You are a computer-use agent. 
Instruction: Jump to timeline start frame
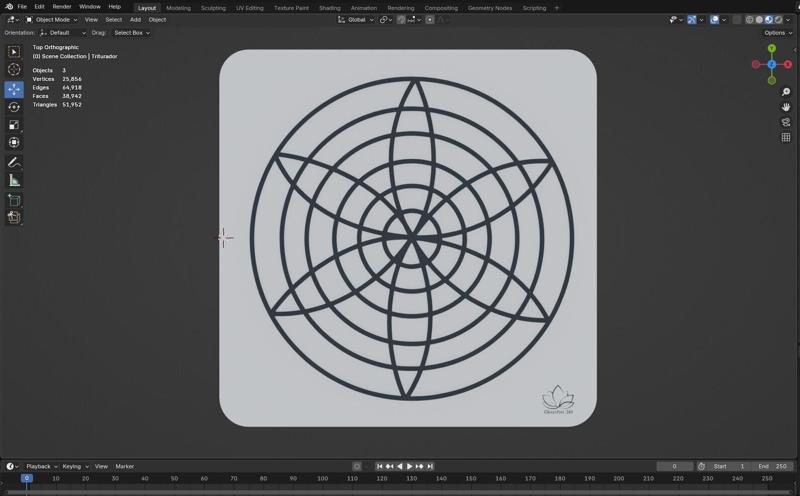click(x=379, y=466)
